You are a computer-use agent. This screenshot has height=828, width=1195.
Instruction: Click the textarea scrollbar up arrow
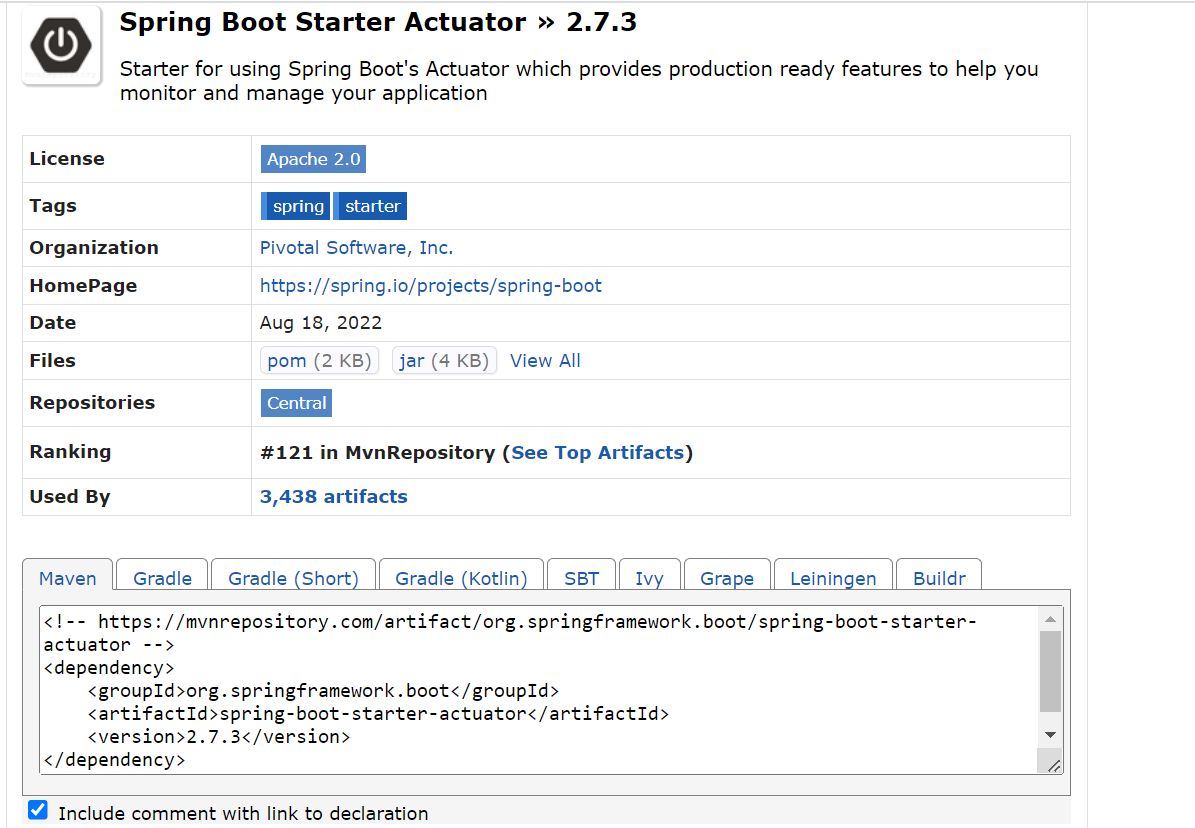1050,619
